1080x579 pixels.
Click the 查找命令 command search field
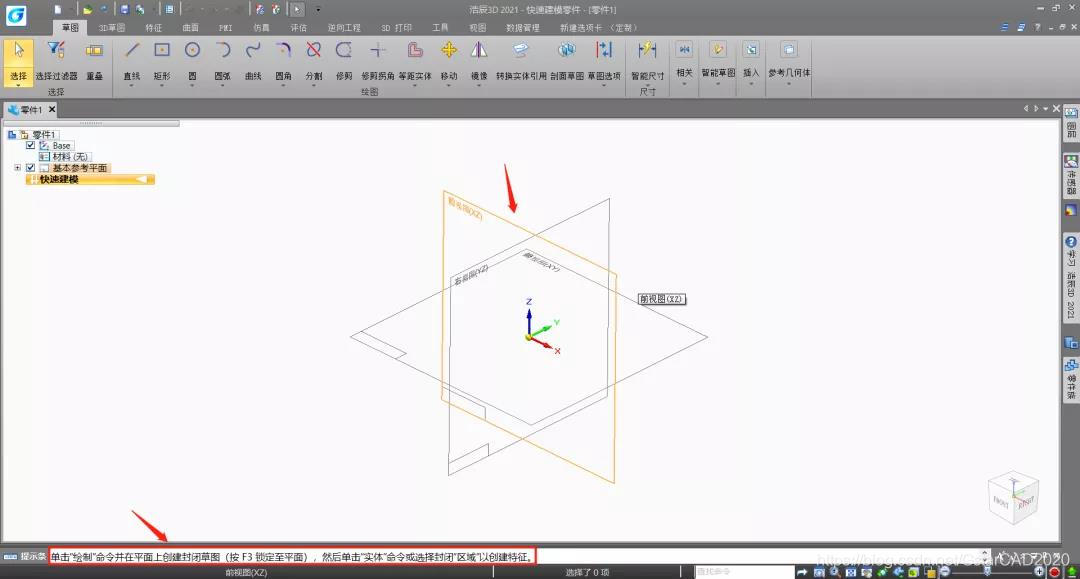tap(744, 572)
